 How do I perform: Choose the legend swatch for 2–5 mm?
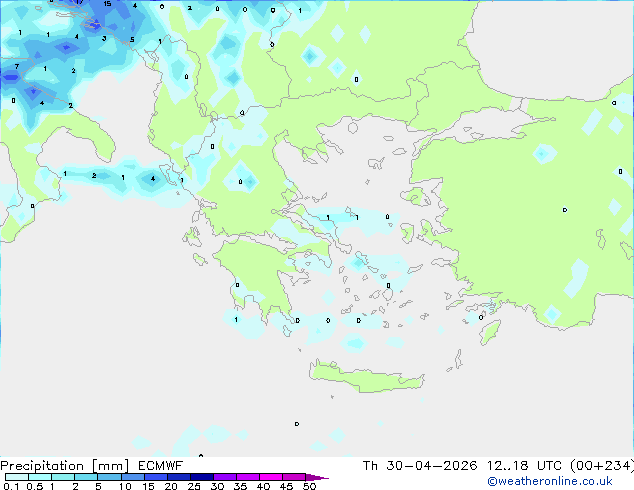[86, 477]
